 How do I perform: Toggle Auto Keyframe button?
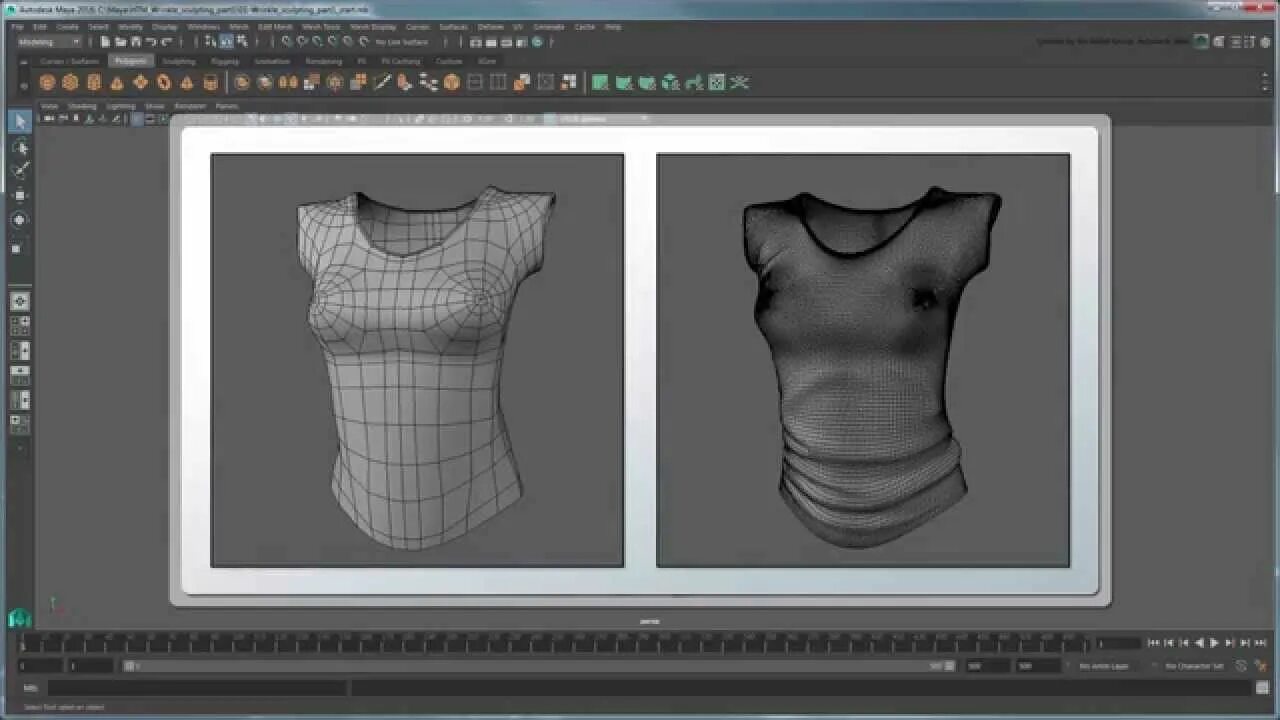[x=1241, y=666]
